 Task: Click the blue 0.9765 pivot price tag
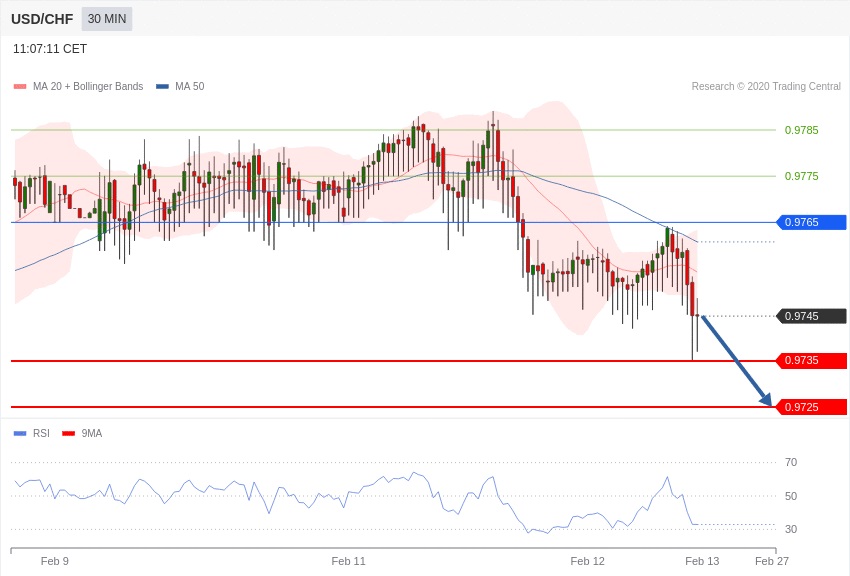(811, 222)
